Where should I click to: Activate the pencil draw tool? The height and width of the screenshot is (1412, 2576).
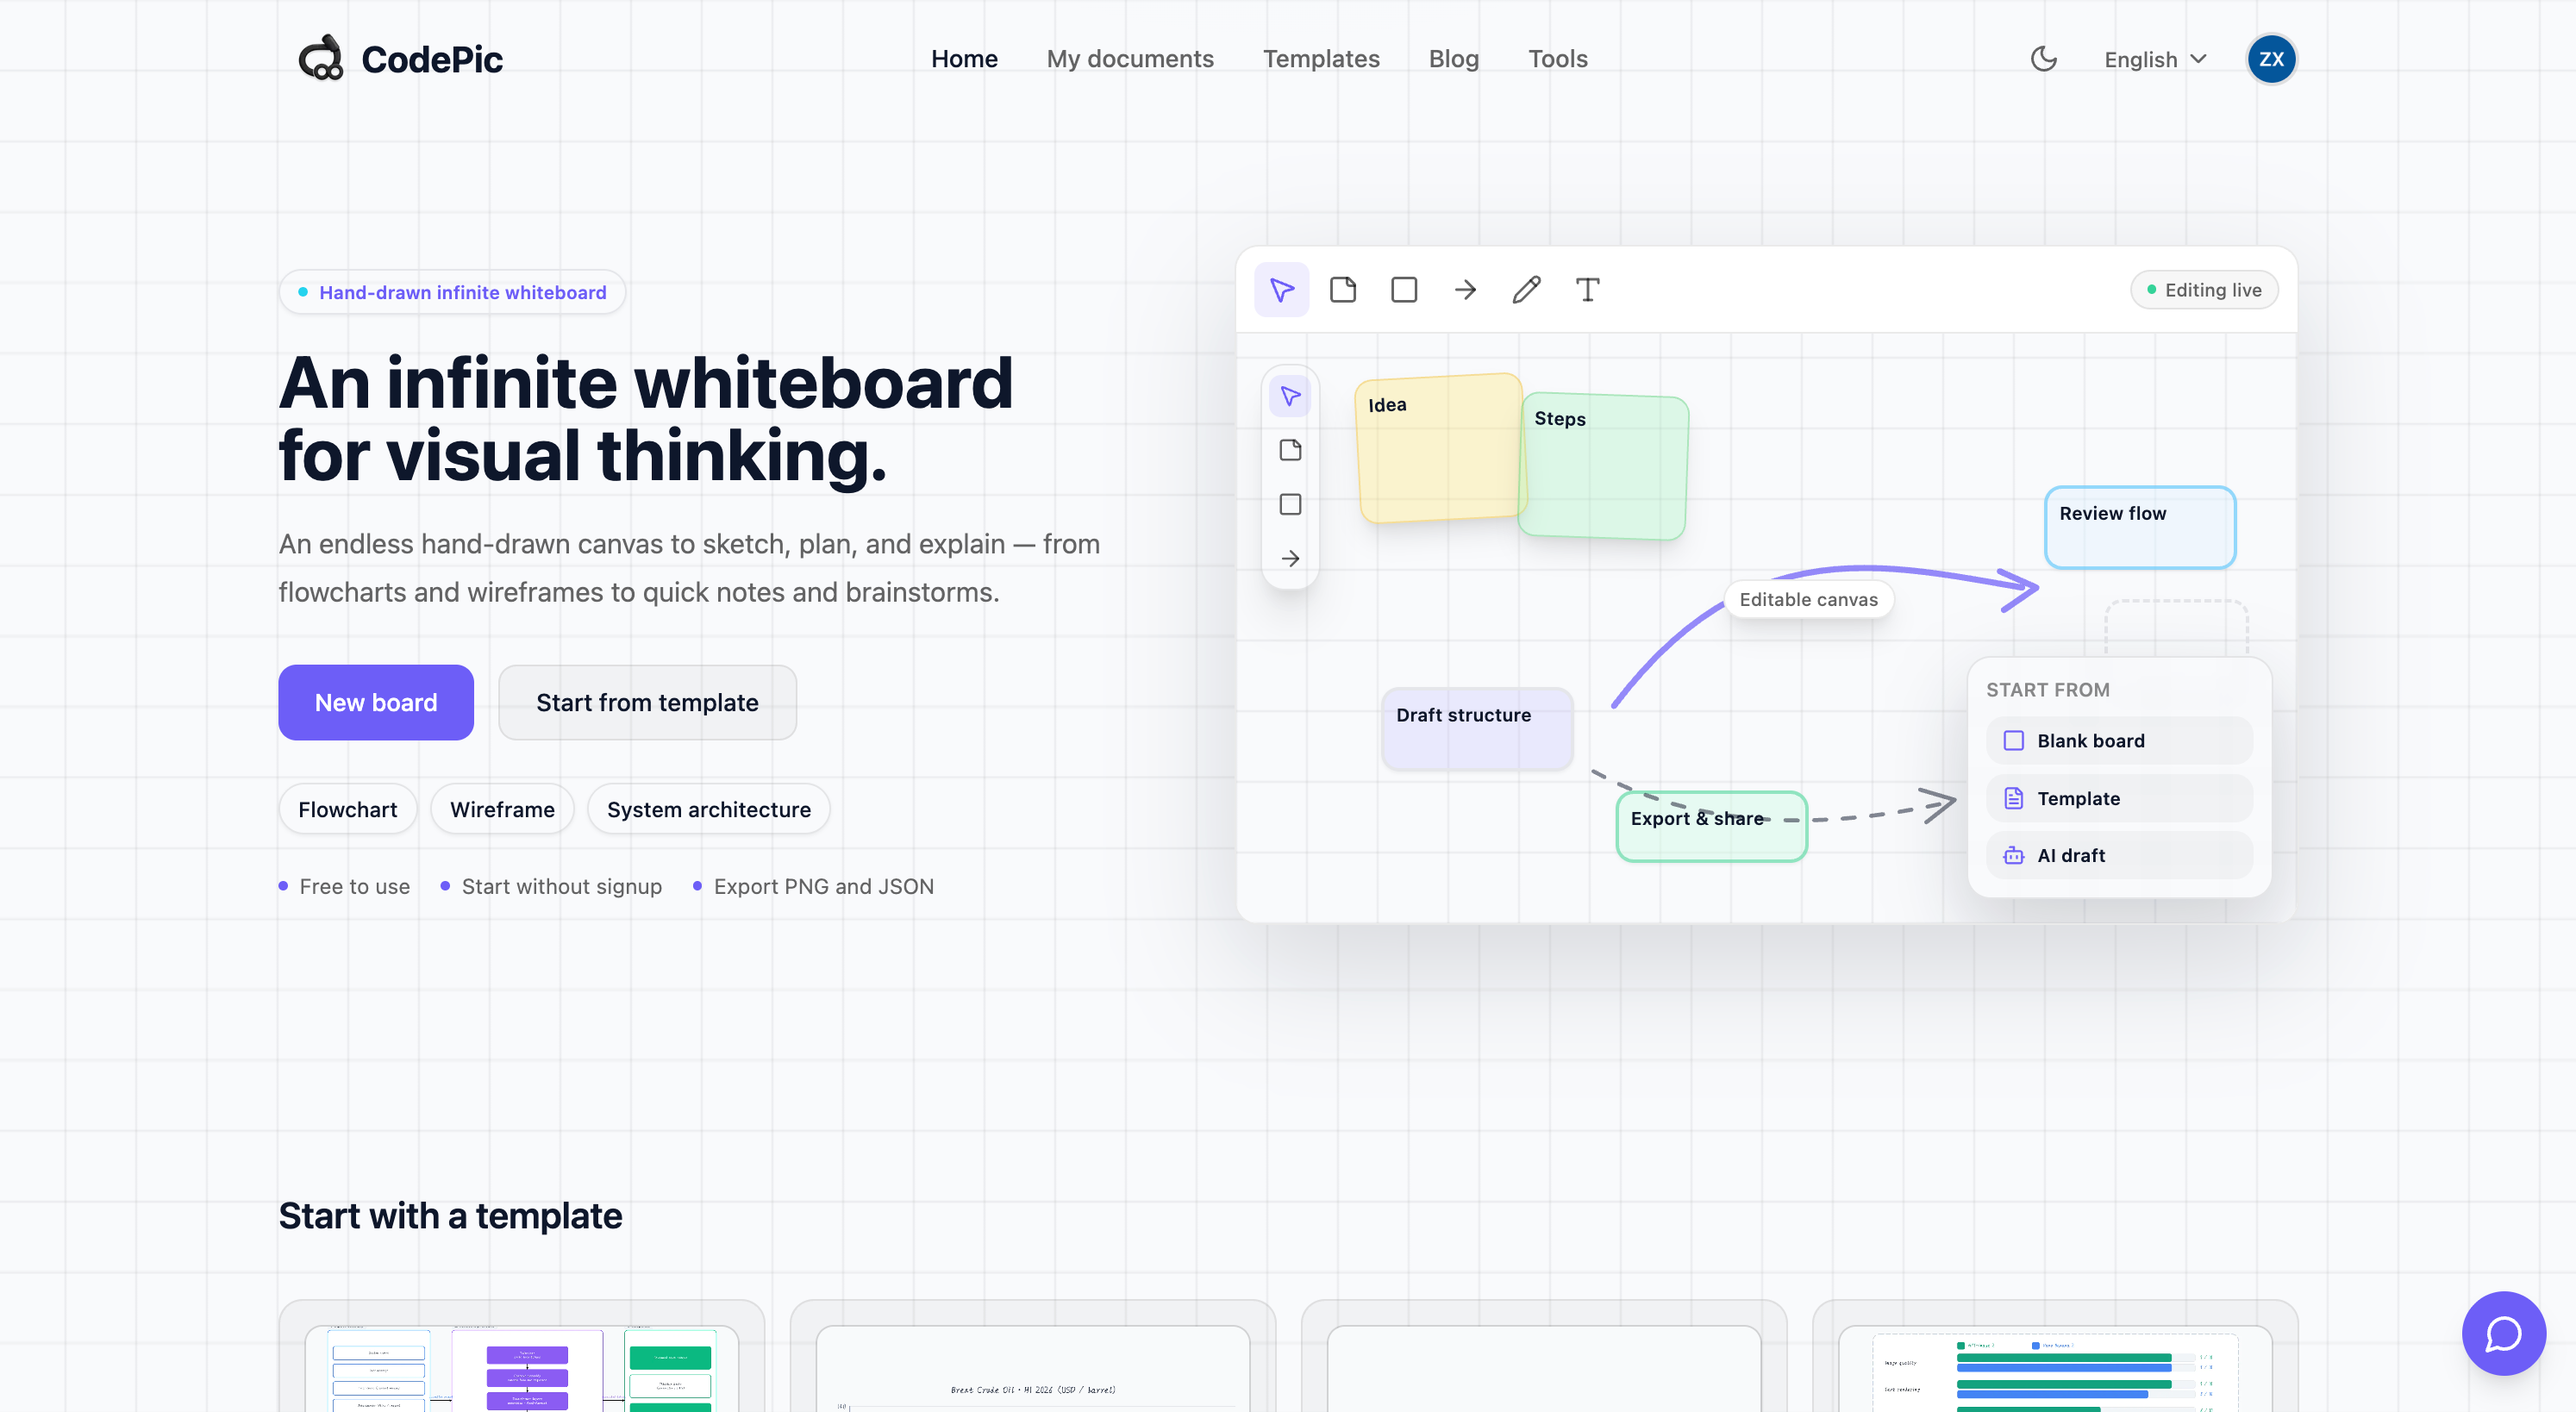click(1526, 290)
